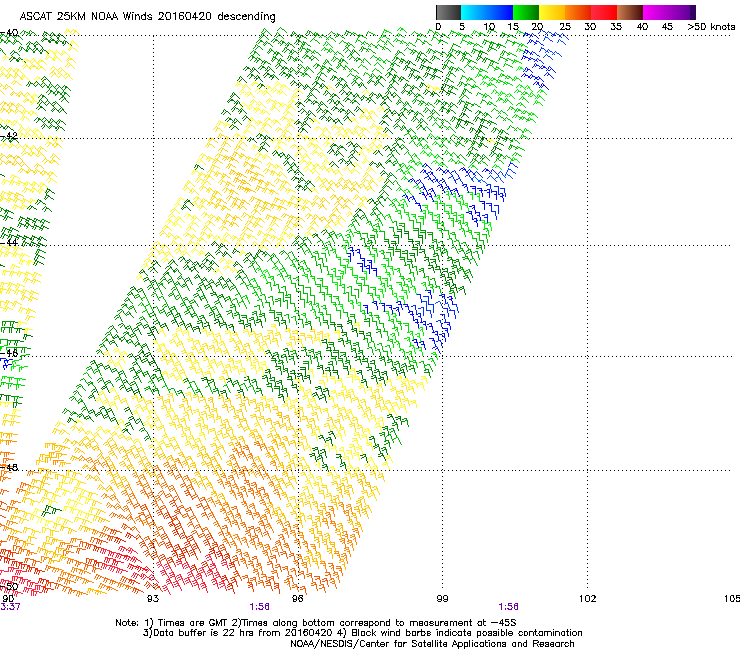Click the '1:58' time between longitudes 99 and 102
Screen dimensions: 740x650
[508, 607]
